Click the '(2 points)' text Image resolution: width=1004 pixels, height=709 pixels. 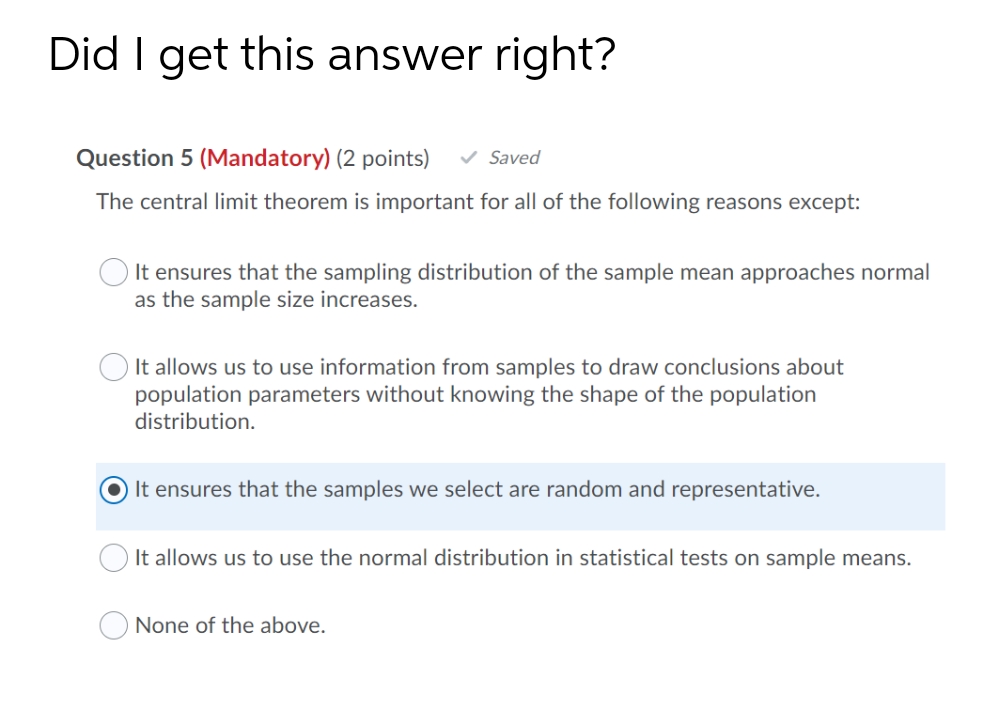(382, 157)
